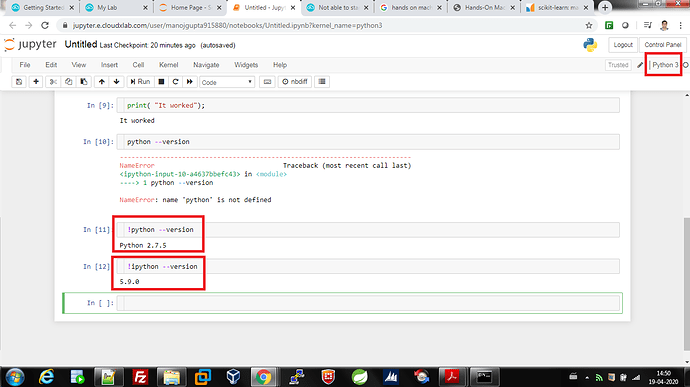Save notebook with the floppy disk icon
690x387 pixels.
click(x=19, y=82)
